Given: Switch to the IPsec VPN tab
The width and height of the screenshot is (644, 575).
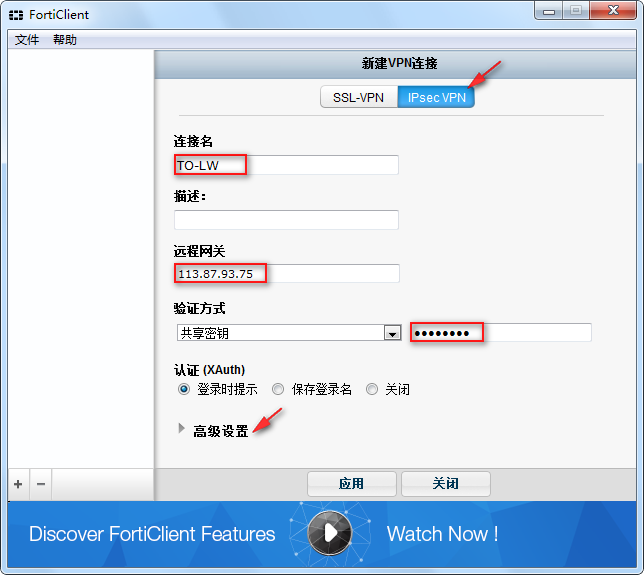Looking at the screenshot, I should [436, 97].
